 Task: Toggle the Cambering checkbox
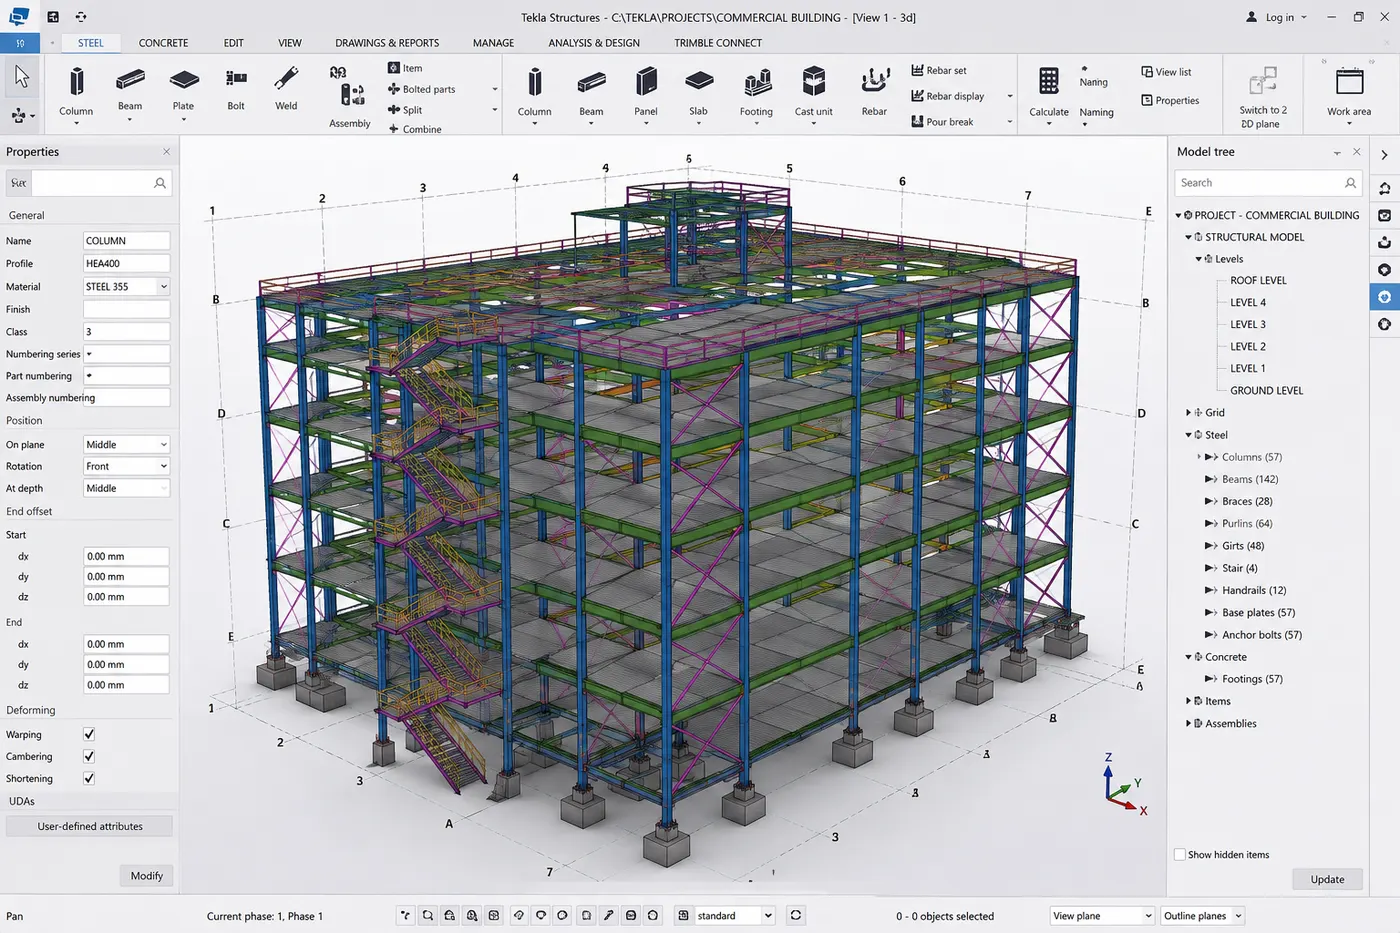89,756
